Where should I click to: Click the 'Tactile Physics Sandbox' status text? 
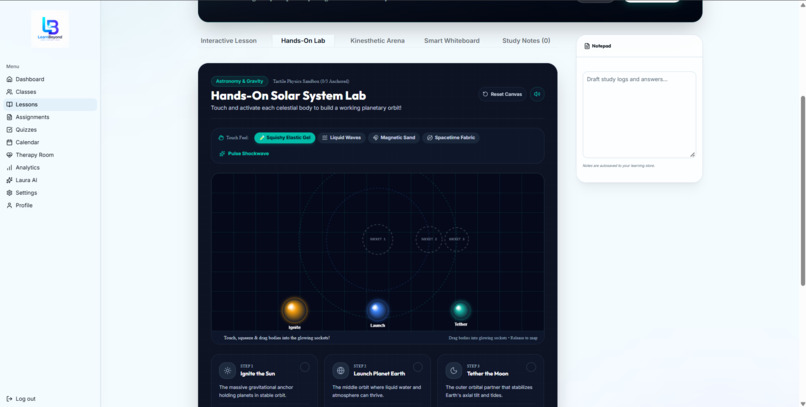pos(311,81)
